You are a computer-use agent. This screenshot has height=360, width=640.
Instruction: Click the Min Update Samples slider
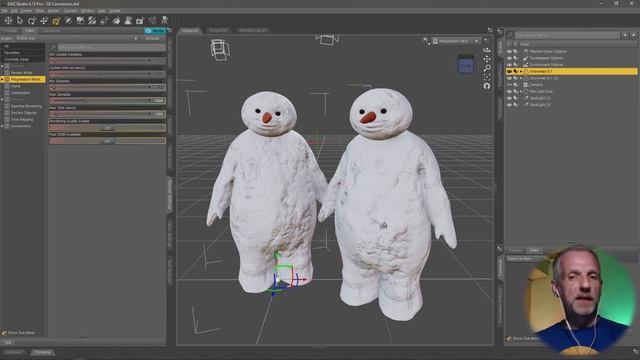coord(107,60)
